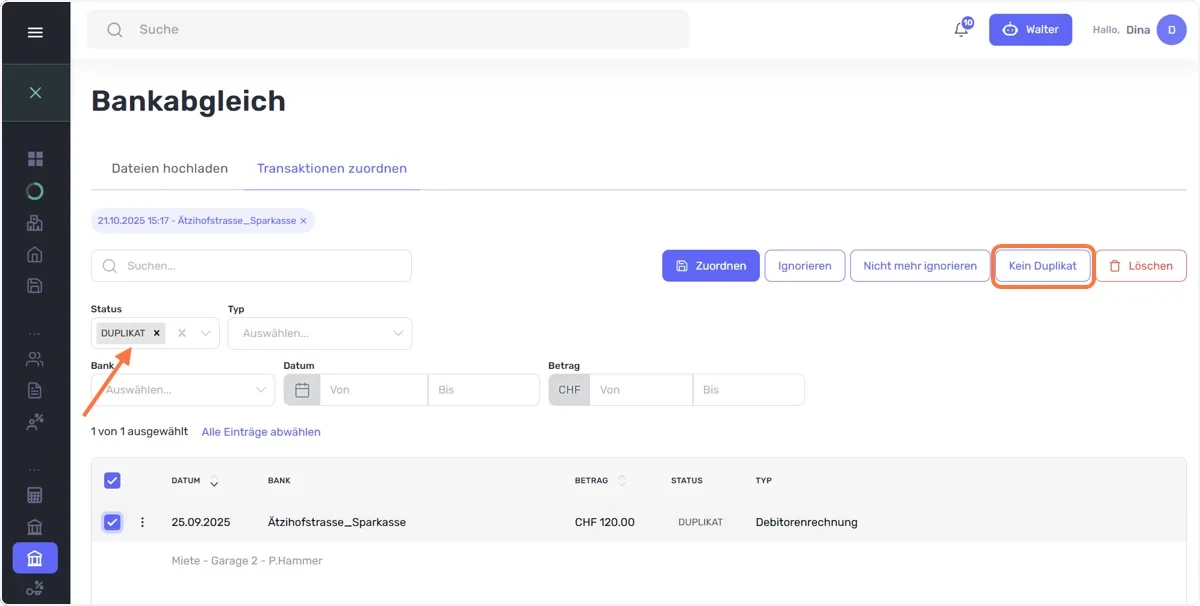Viewport: 1200px width, 606px height.
Task: Clear all values in the Status filter
Action: (182, 333)
